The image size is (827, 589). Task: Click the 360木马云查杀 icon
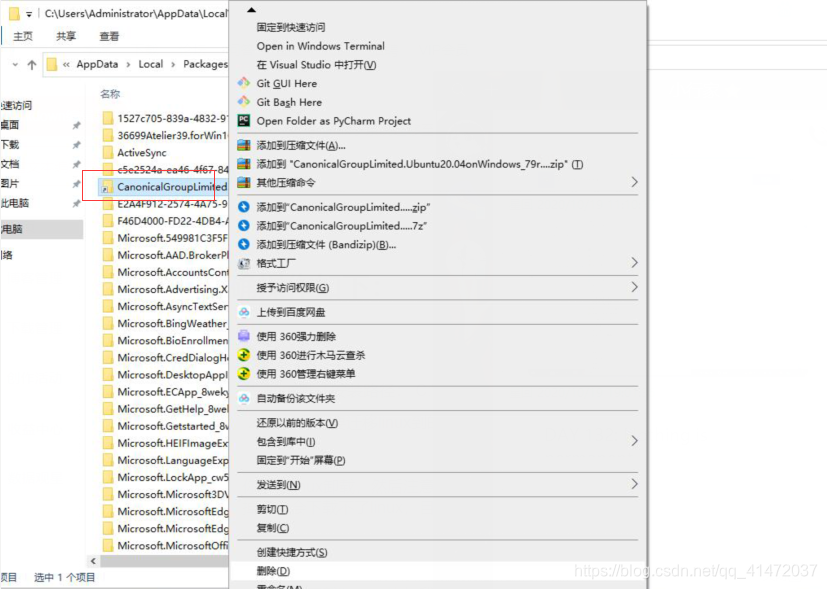pos(244,355)
